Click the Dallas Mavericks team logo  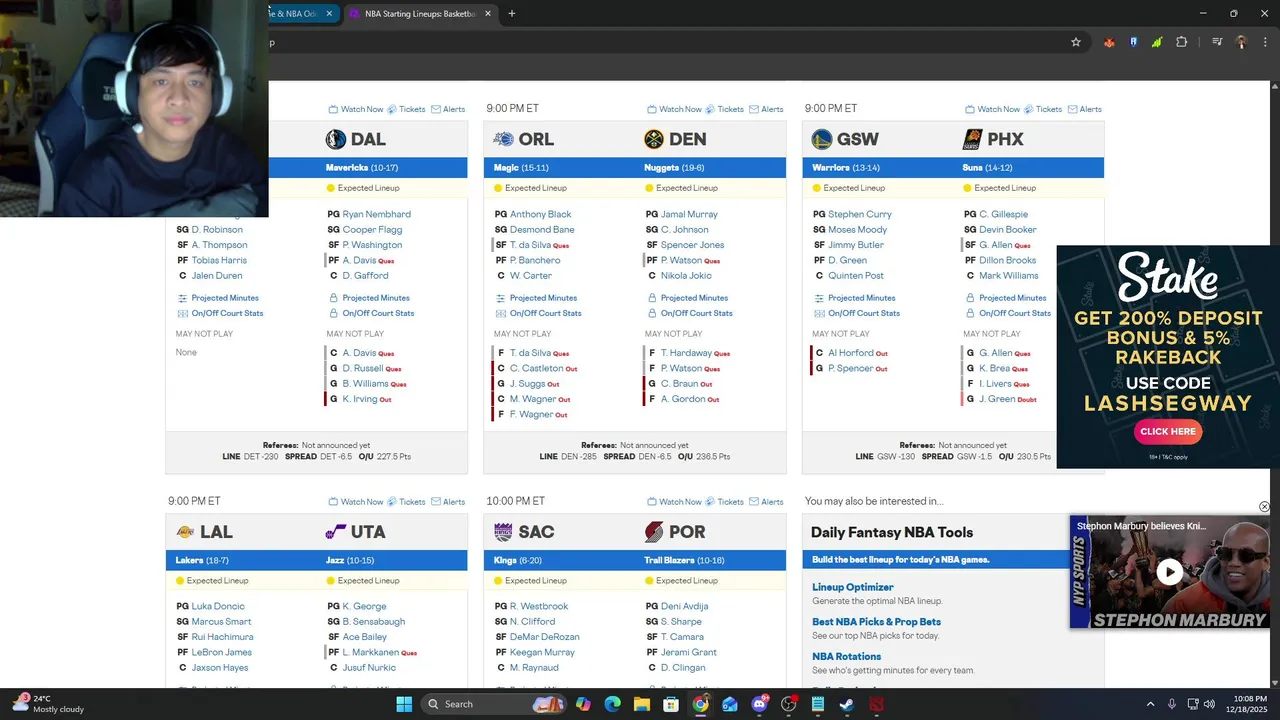(x=335, y=139)
